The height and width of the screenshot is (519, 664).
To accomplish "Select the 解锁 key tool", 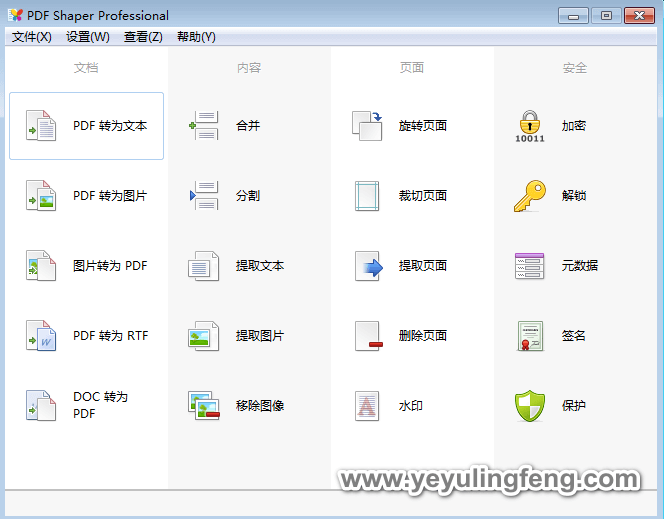I will 575,196.
